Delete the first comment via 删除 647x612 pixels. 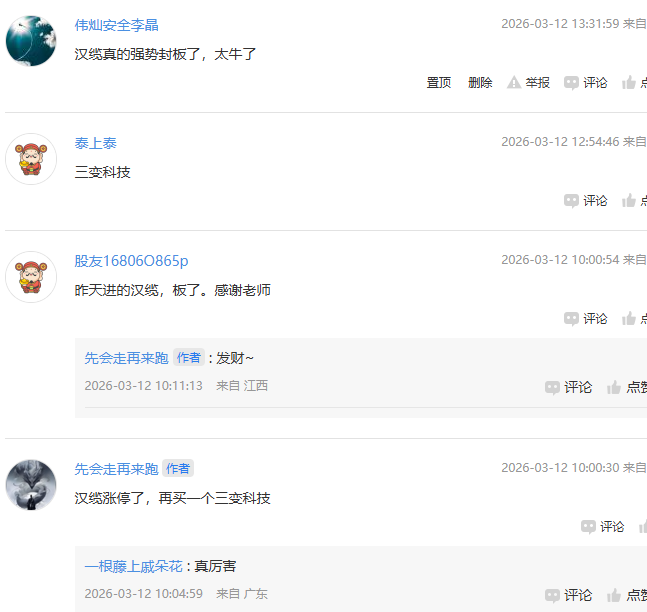[x=480, y=83]
